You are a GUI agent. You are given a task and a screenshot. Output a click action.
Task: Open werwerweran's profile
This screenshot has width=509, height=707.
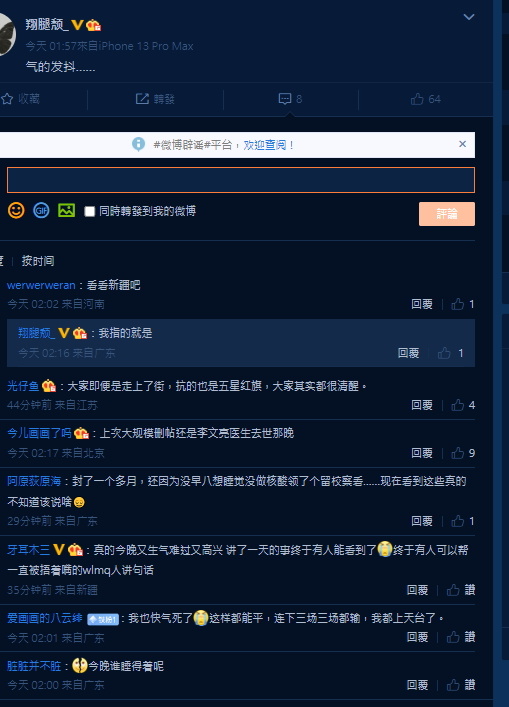click(x=41, y=285)
